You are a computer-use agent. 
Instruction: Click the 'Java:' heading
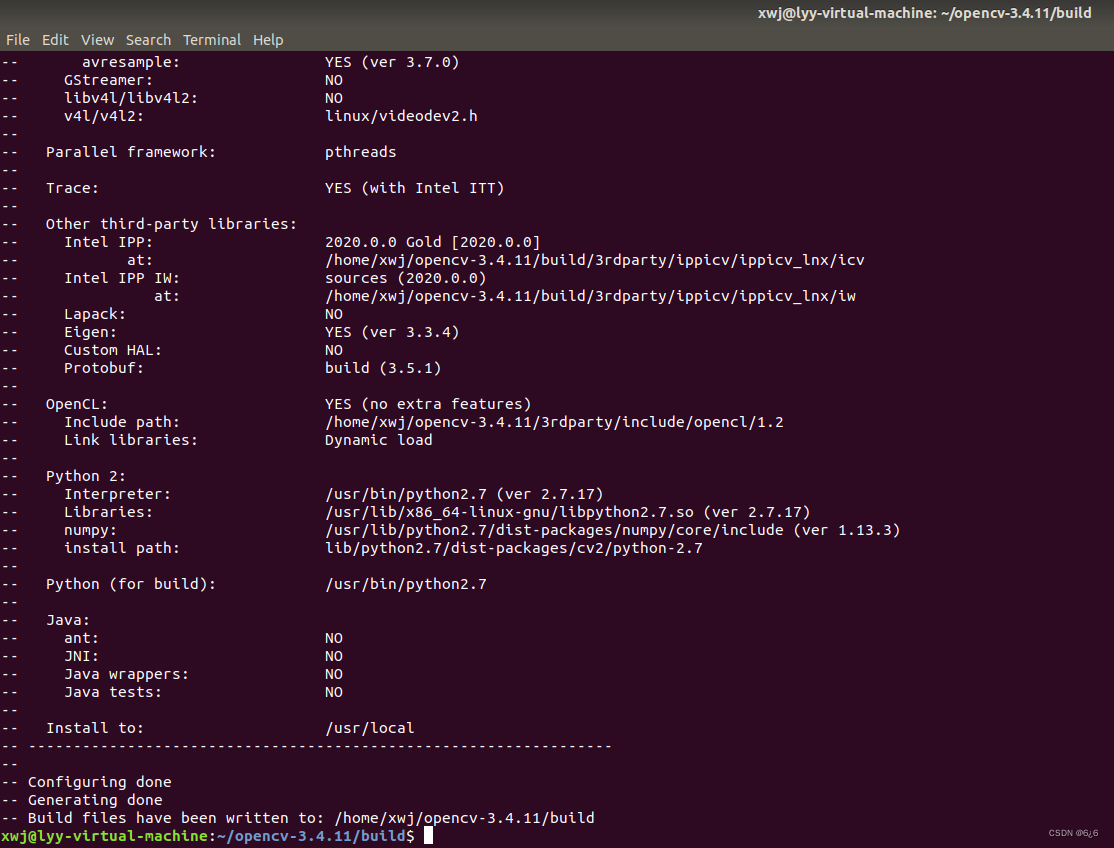tap(67, 620)
